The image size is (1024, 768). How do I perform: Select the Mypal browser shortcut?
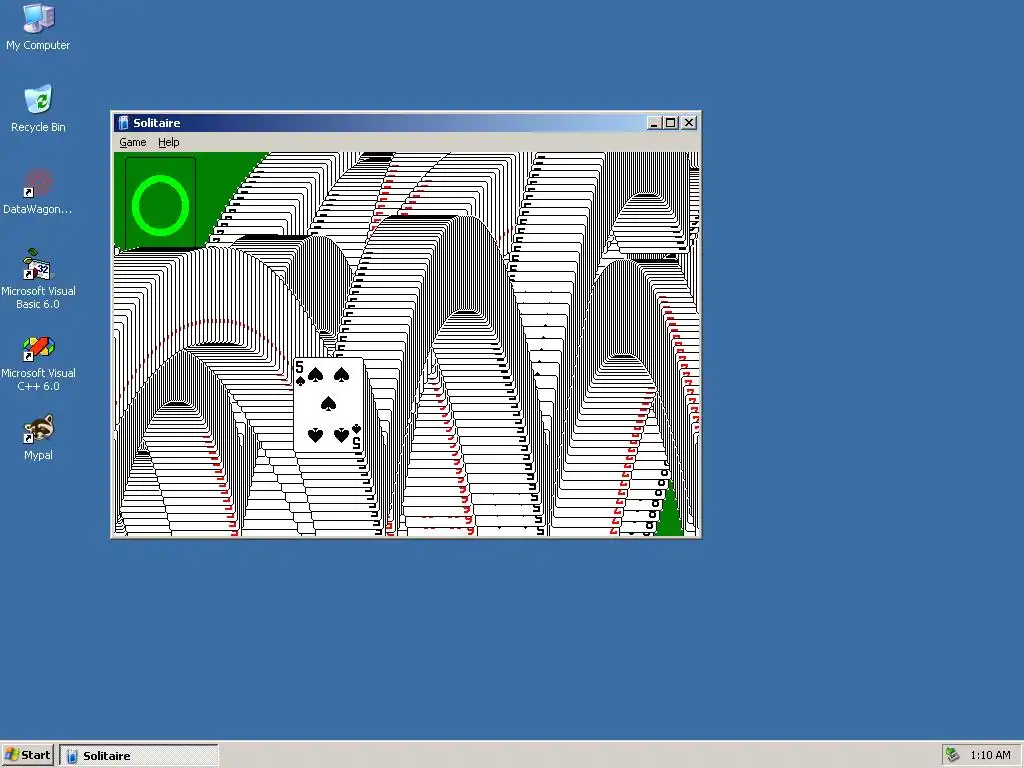click(x=38, y=438)
